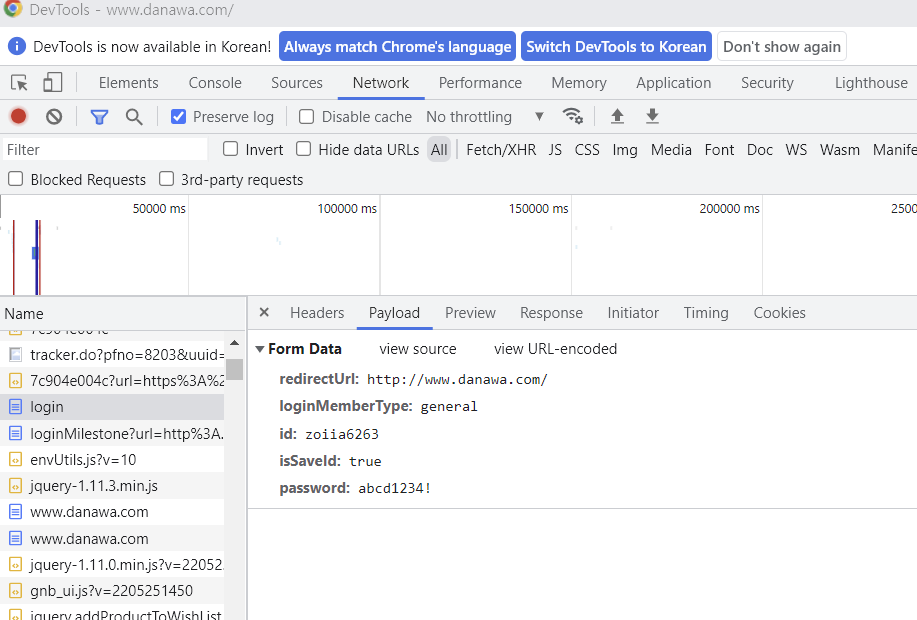
Task: Click the request list scrollbar thumb
Action: (x=235, y=369)
